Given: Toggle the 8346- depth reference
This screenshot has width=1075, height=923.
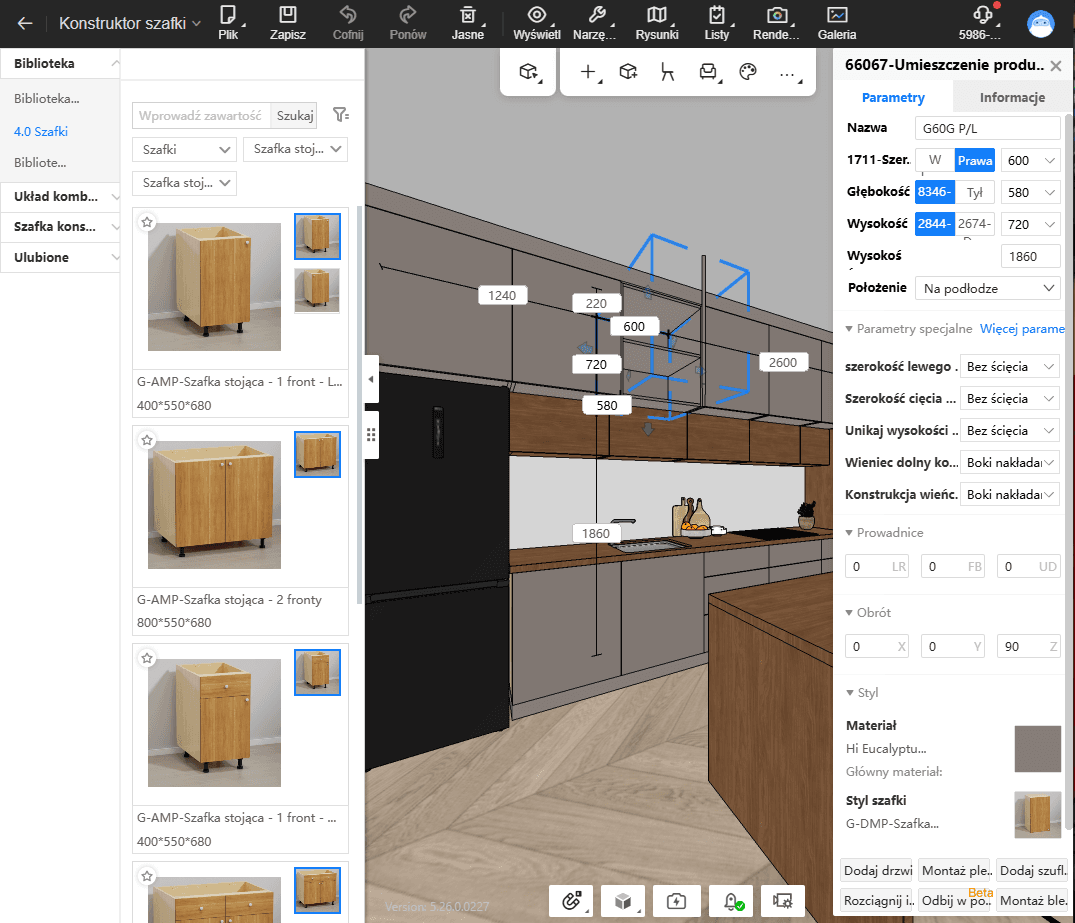Looking at the screenshot, I should pyautogui.click(x=934, y=192).
